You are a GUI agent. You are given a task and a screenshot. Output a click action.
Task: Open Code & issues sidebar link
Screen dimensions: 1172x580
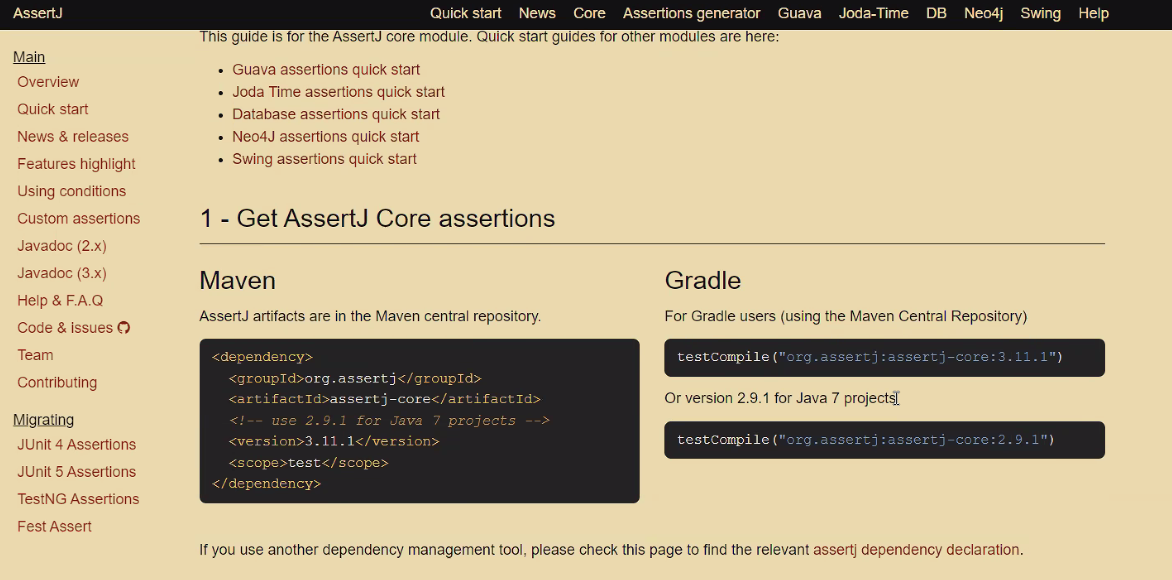65,327
